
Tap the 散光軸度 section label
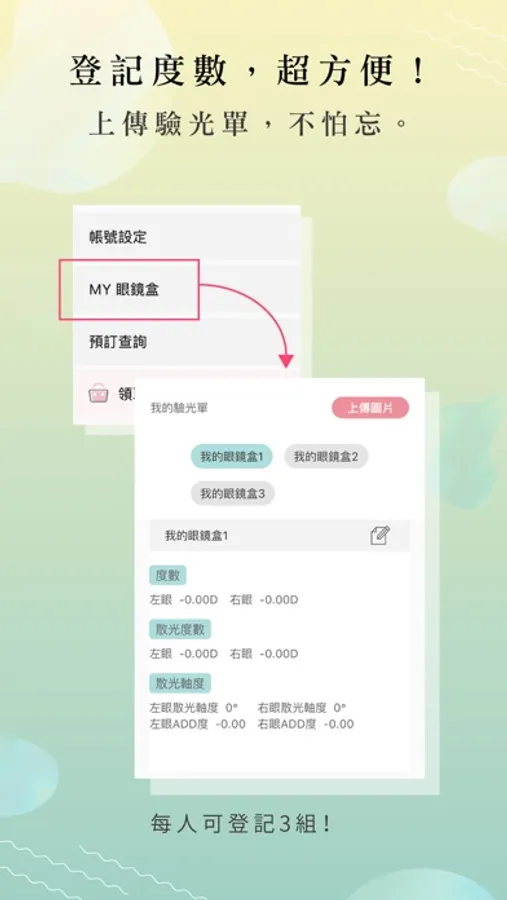click(180, 683)
